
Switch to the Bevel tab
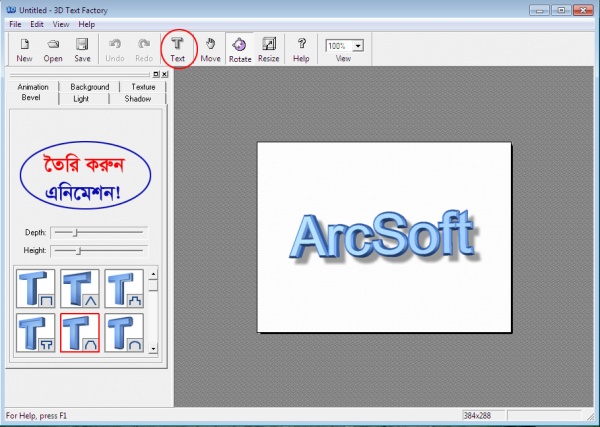coord(31,98)
